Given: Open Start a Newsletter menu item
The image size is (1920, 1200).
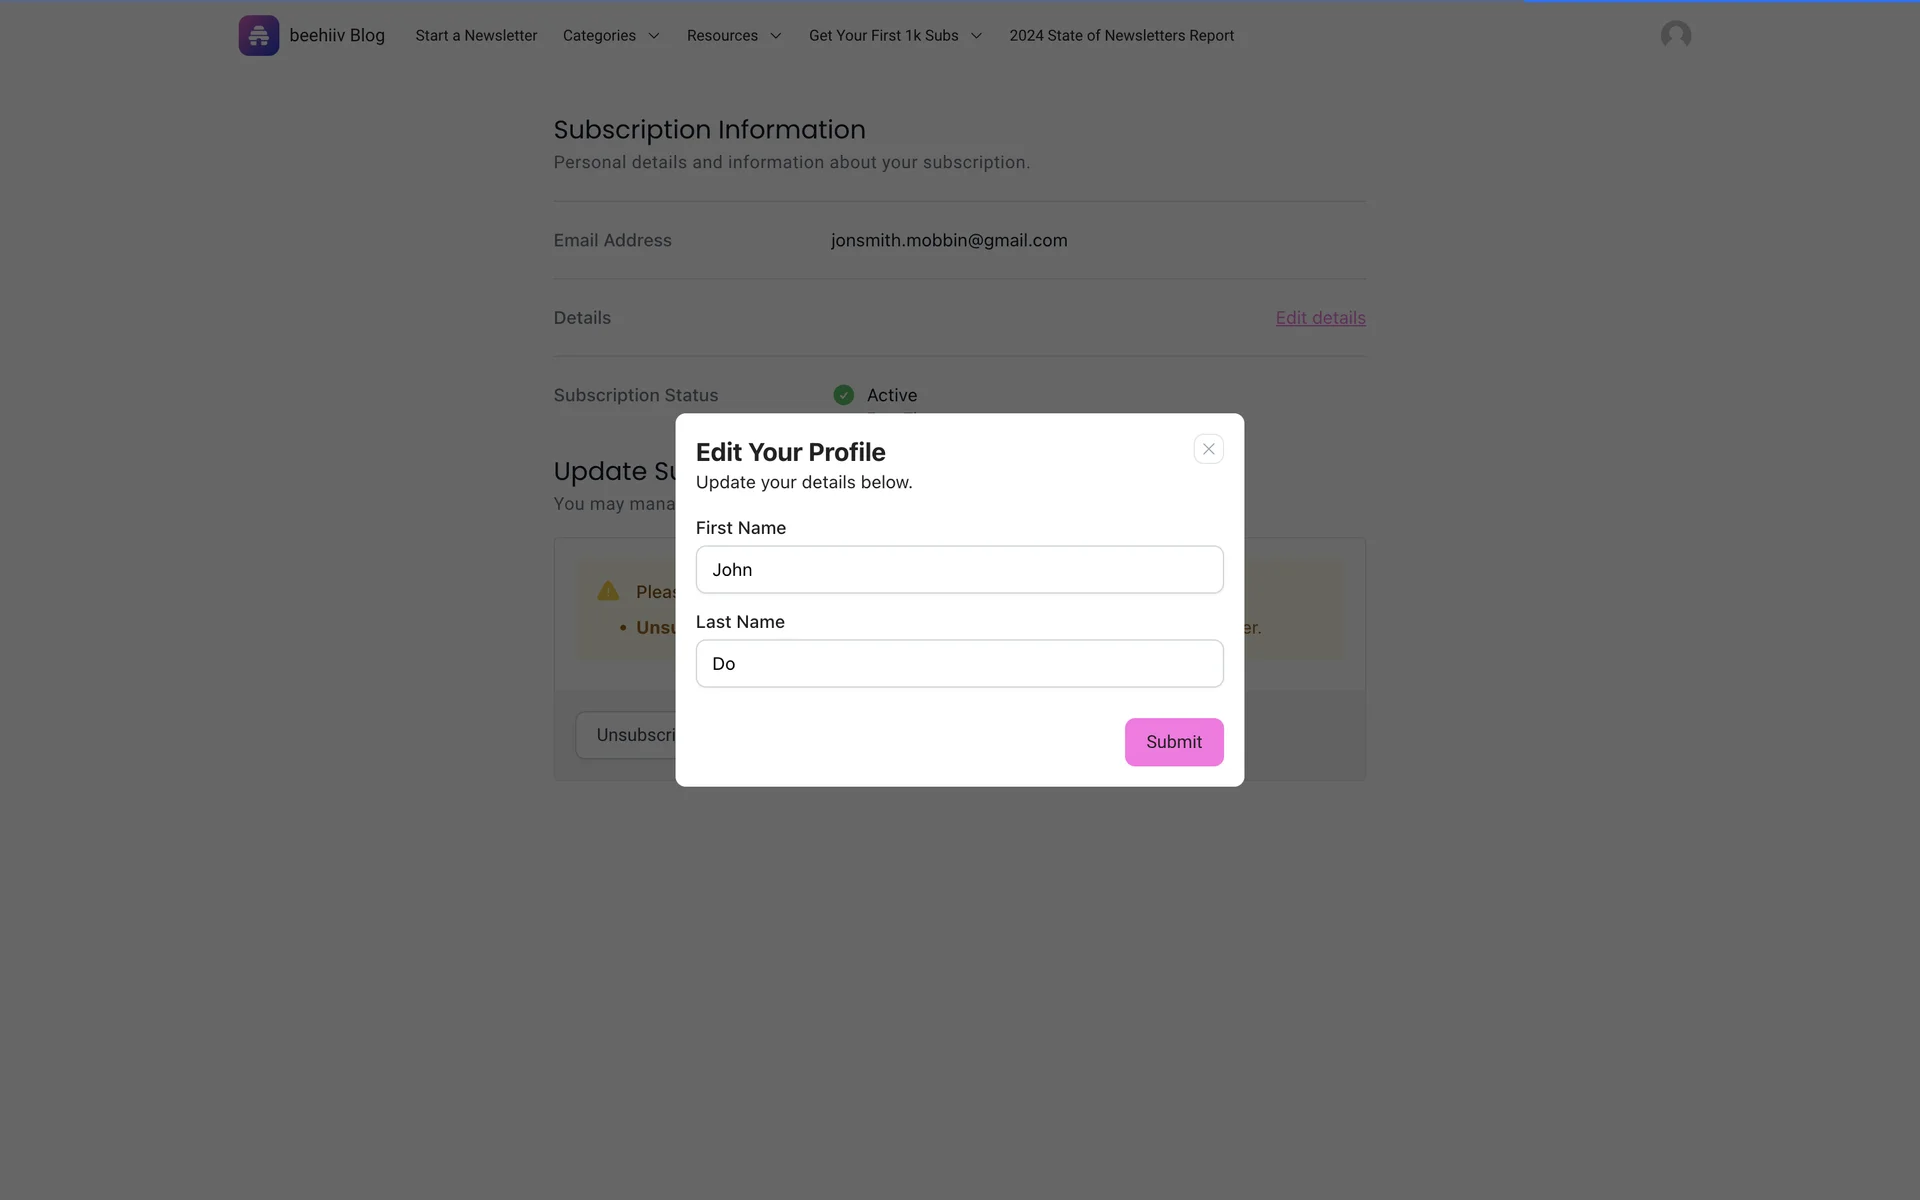Looking at the screenshot, I should (476, 36).
